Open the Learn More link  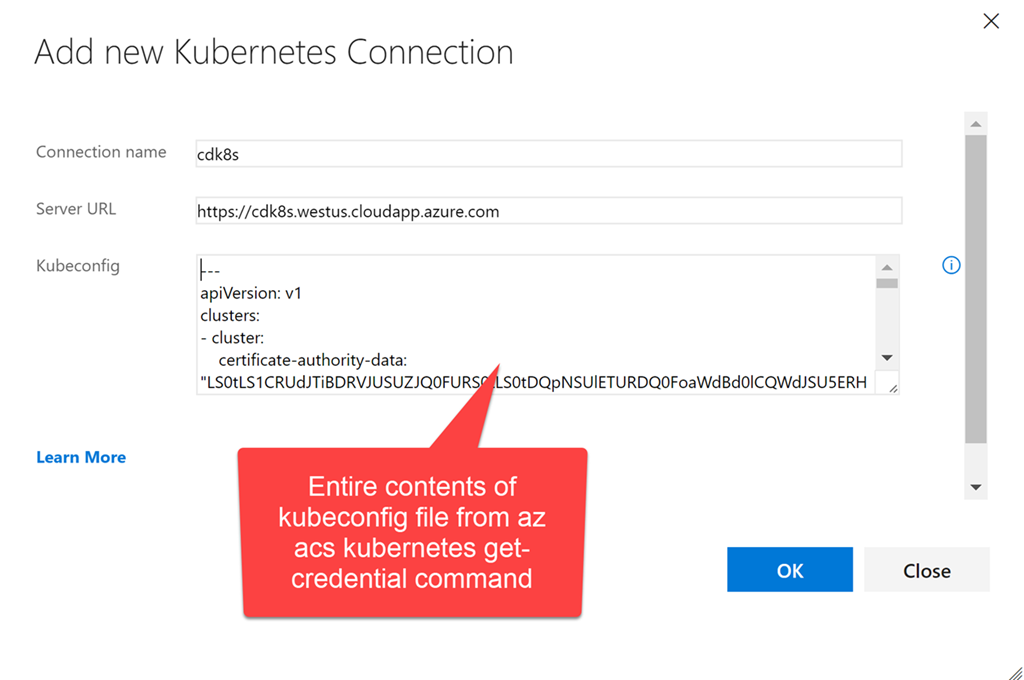point(81,457)
